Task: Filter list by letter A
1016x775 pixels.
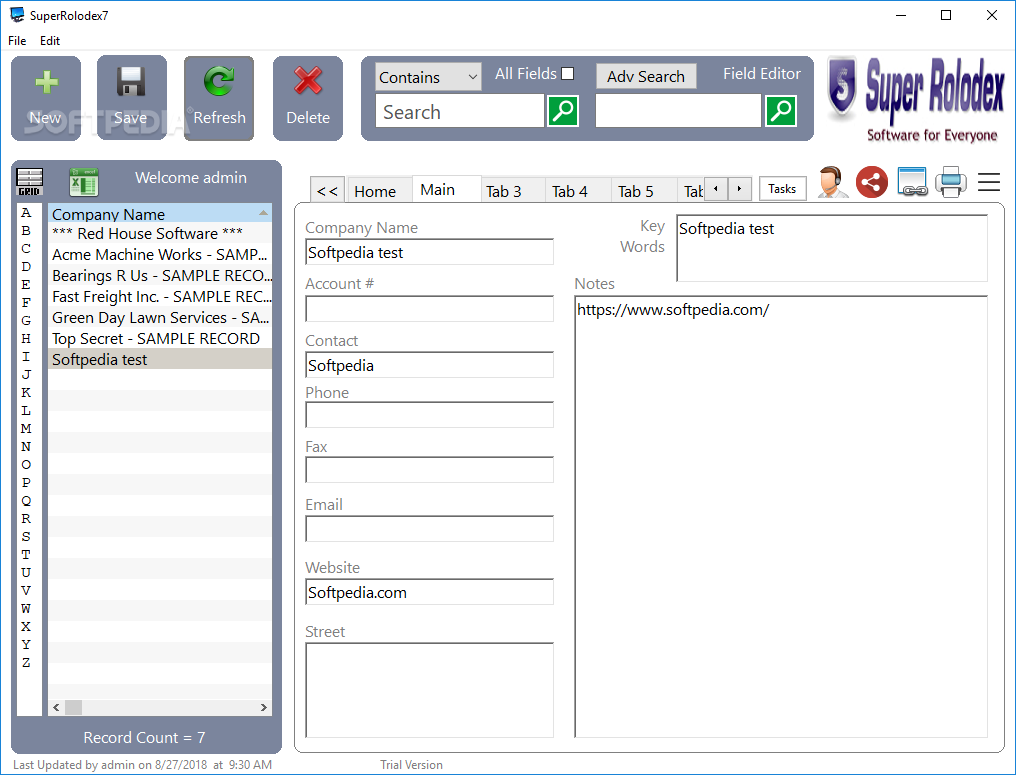Action: (26, 213)
